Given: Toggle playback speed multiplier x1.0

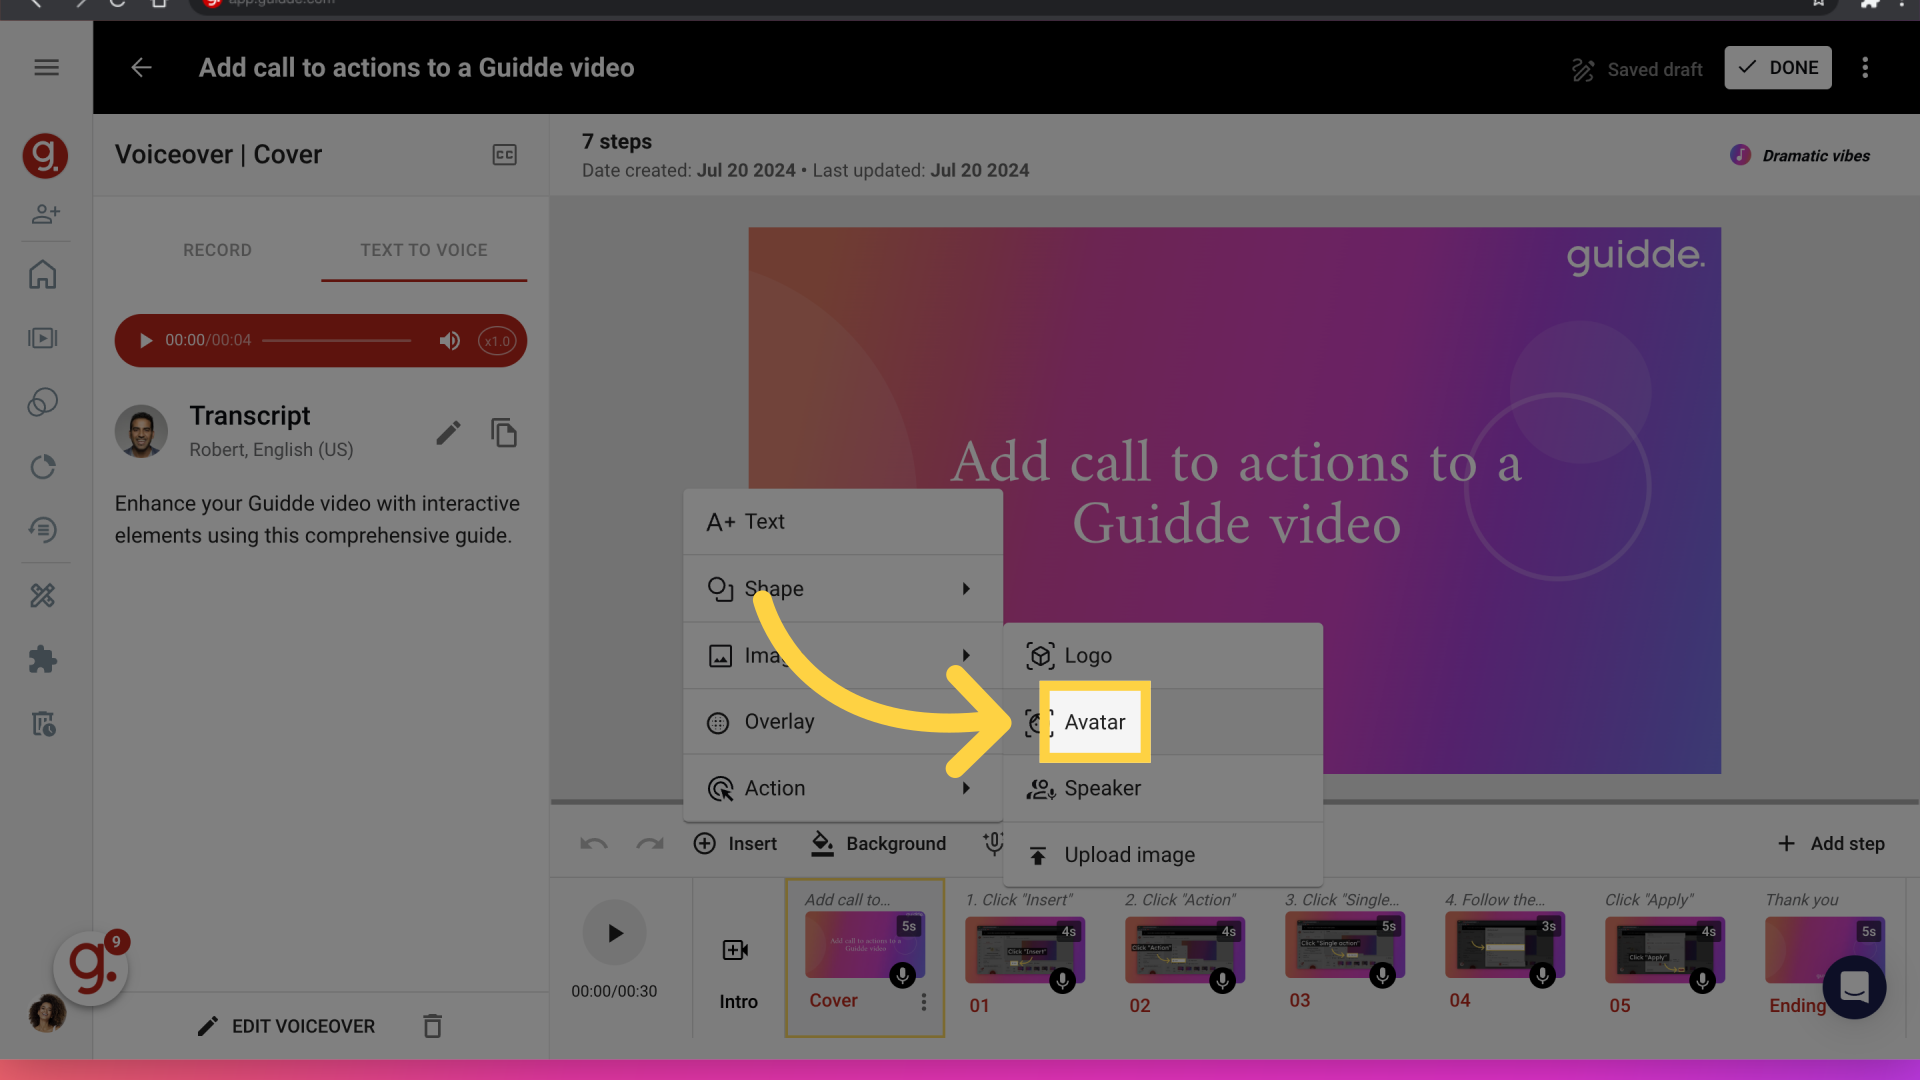Looking at the screenshot, I should (x=497, y=340).
